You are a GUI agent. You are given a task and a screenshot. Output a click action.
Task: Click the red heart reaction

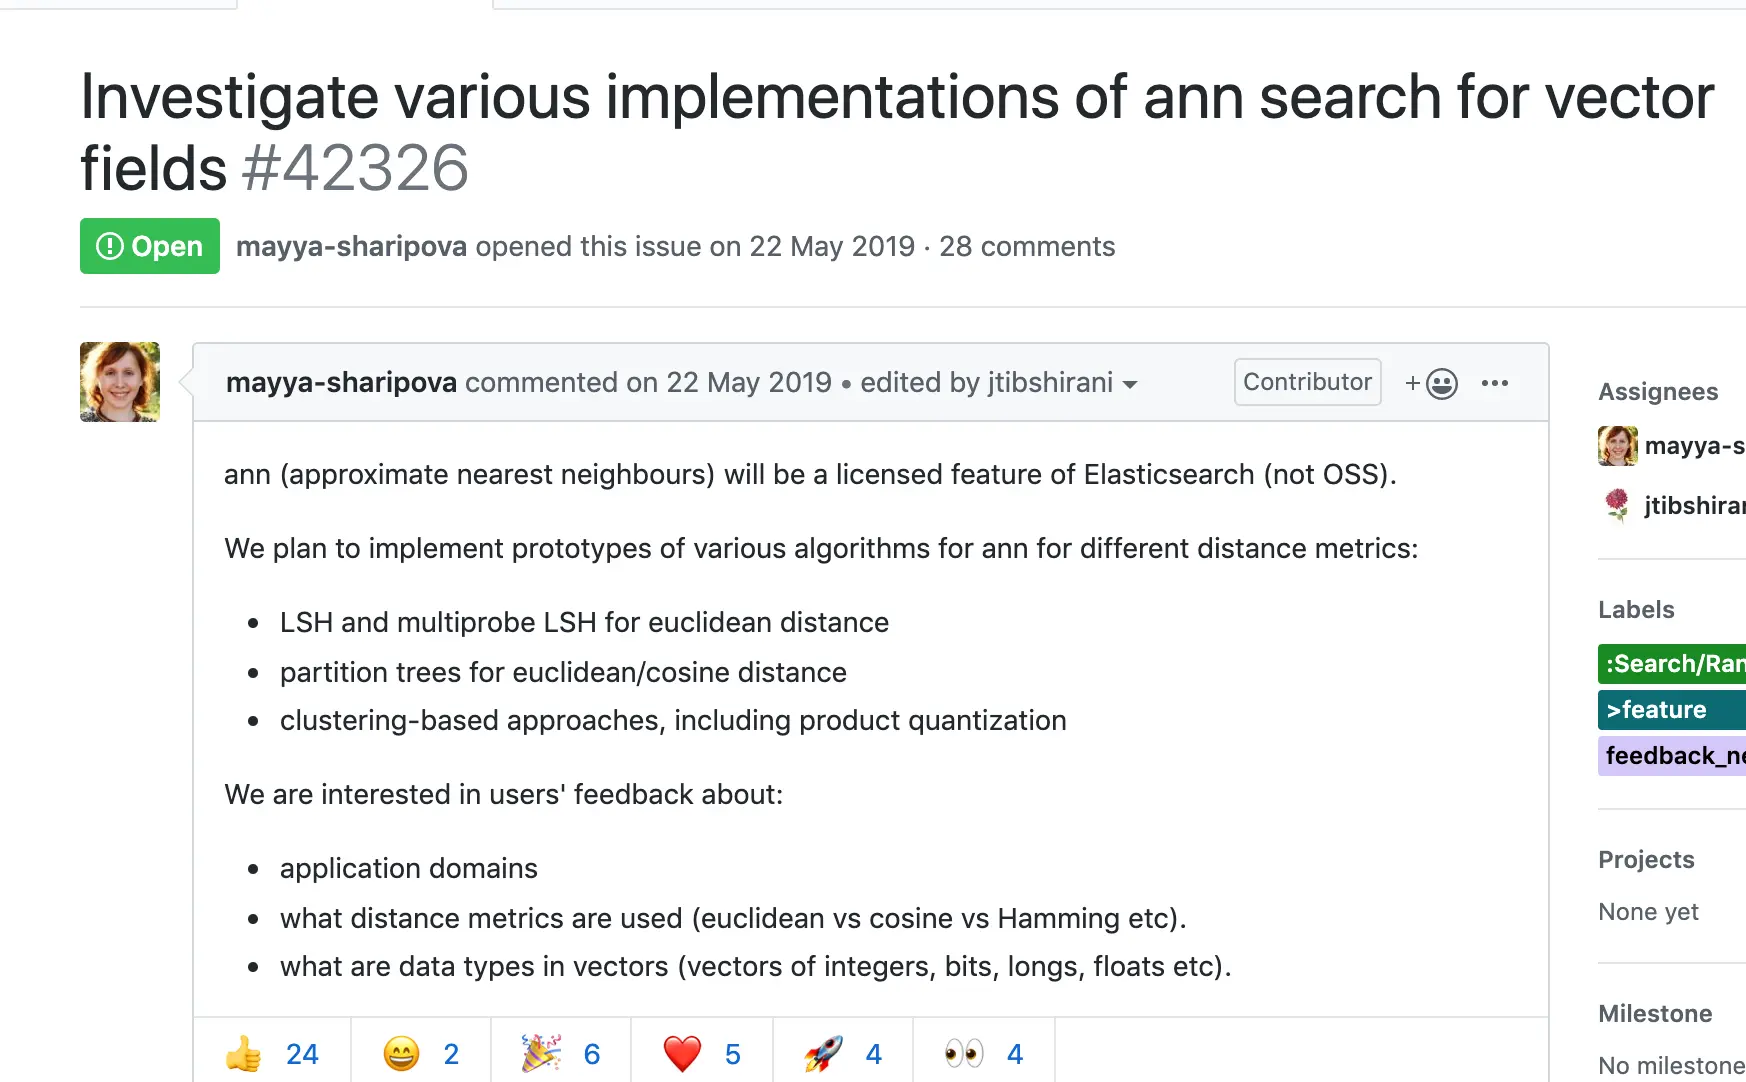(x=702, y=1053)
